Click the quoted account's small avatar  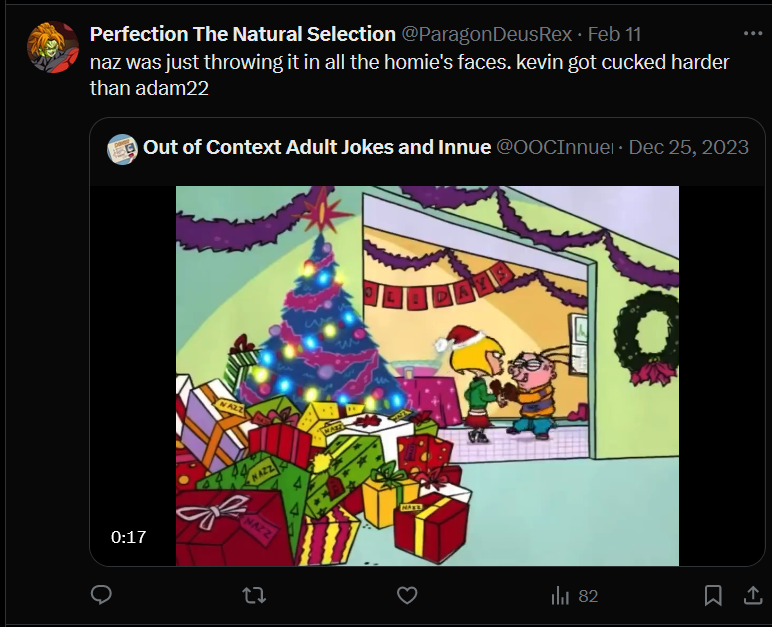pyautogui.click(x=122, y=148)
